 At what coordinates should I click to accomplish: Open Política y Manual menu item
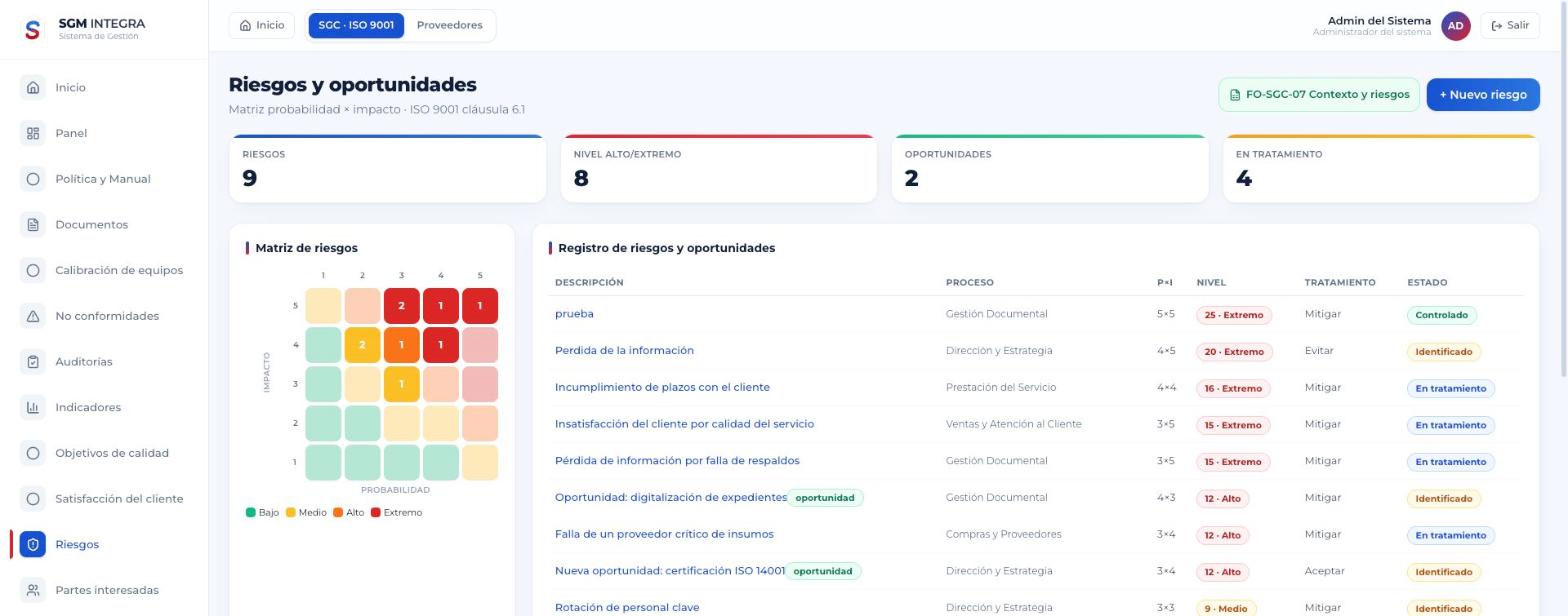tap(104, 179)
